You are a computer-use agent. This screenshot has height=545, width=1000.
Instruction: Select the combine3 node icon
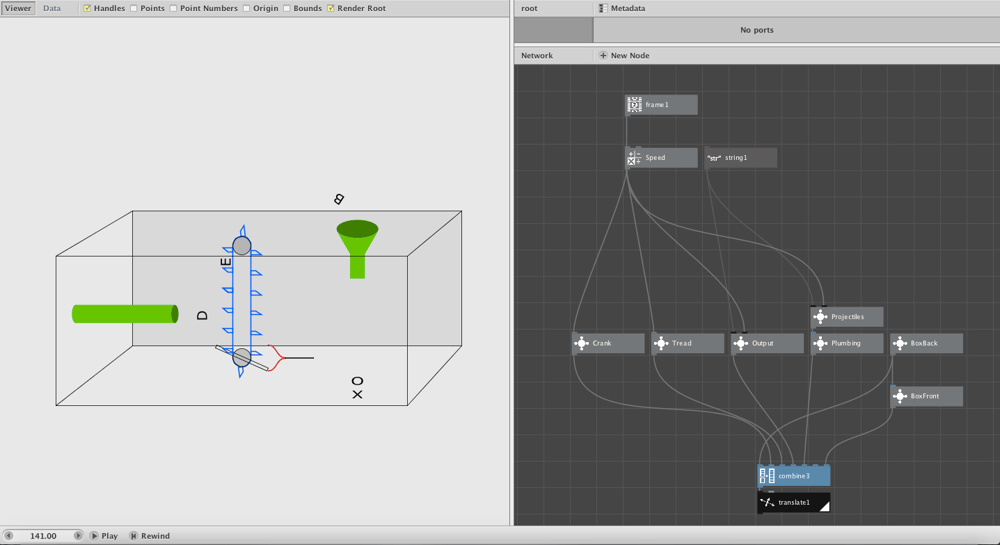pyautogui.click(x=767, y=476)
